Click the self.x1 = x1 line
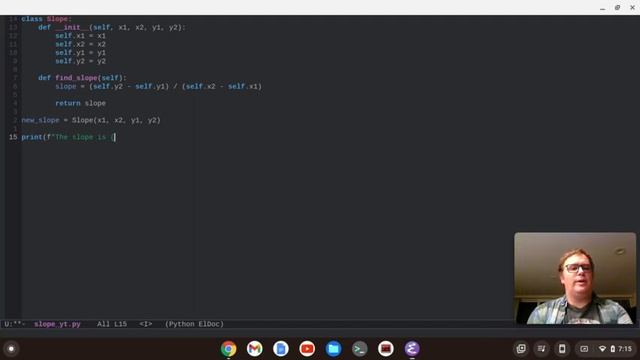The image size is (640, 360). [80, 36]
